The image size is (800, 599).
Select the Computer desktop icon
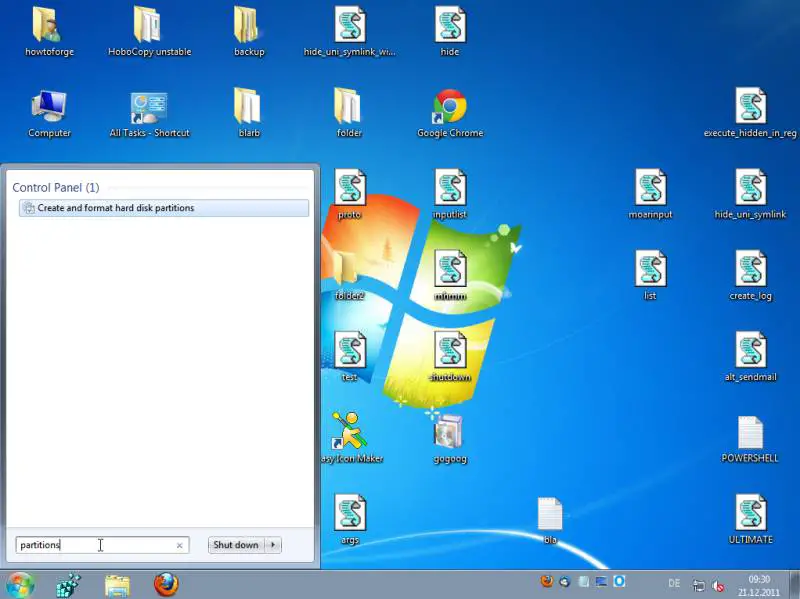[x=49, y=108]
